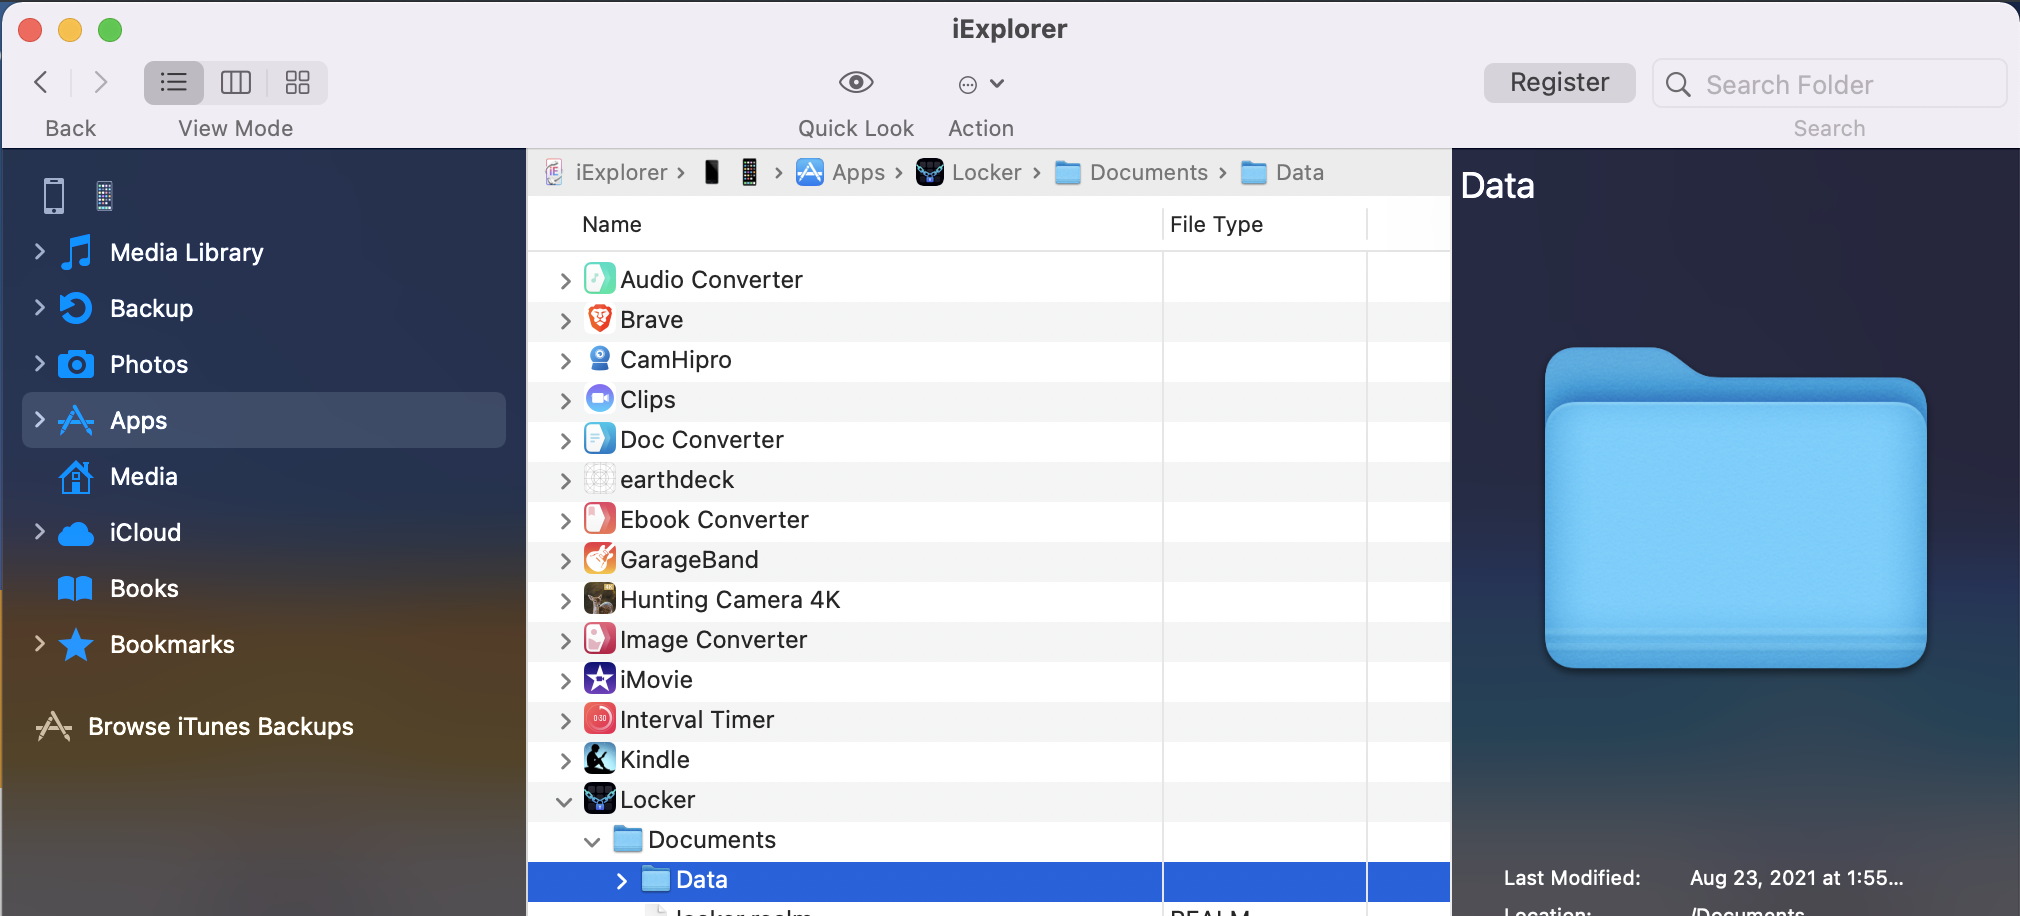The height and width of the screenshot is (916, 2020).
Task: Expand the Kindle row
Action: click(565, 761)
